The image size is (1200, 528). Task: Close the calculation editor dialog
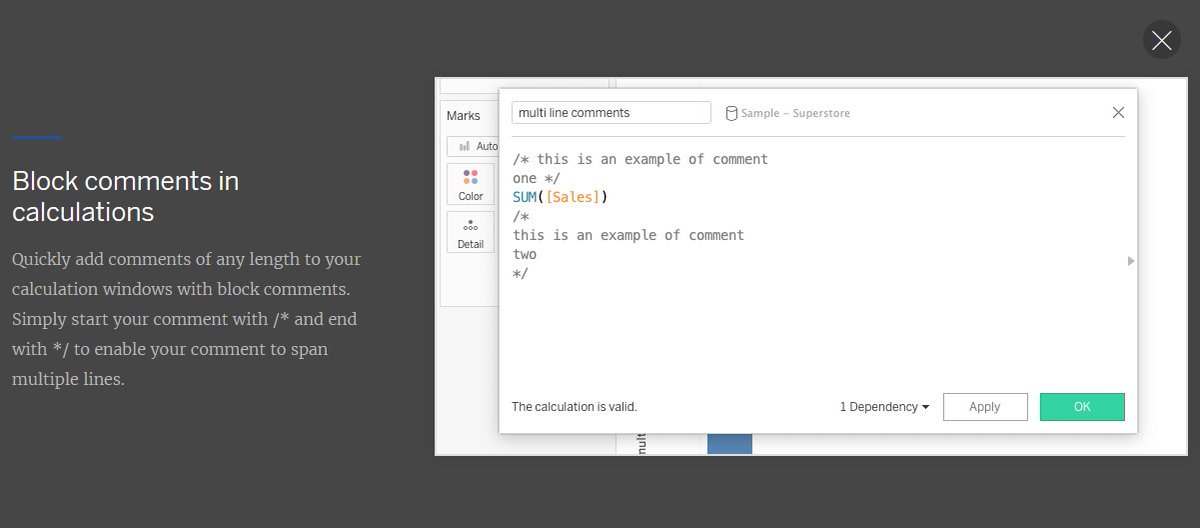click(1118, 113)
